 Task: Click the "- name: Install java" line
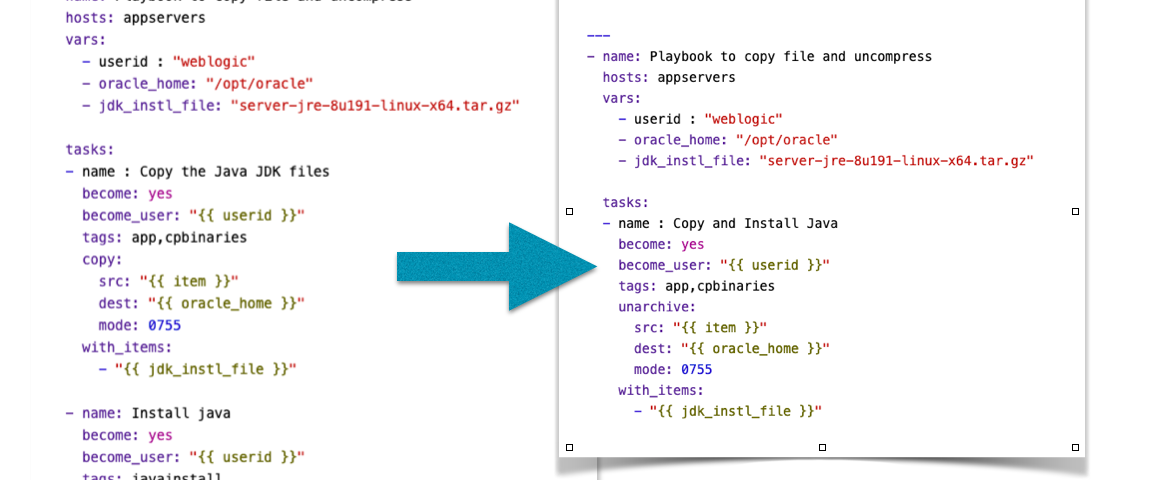click(x=148, y=413)
